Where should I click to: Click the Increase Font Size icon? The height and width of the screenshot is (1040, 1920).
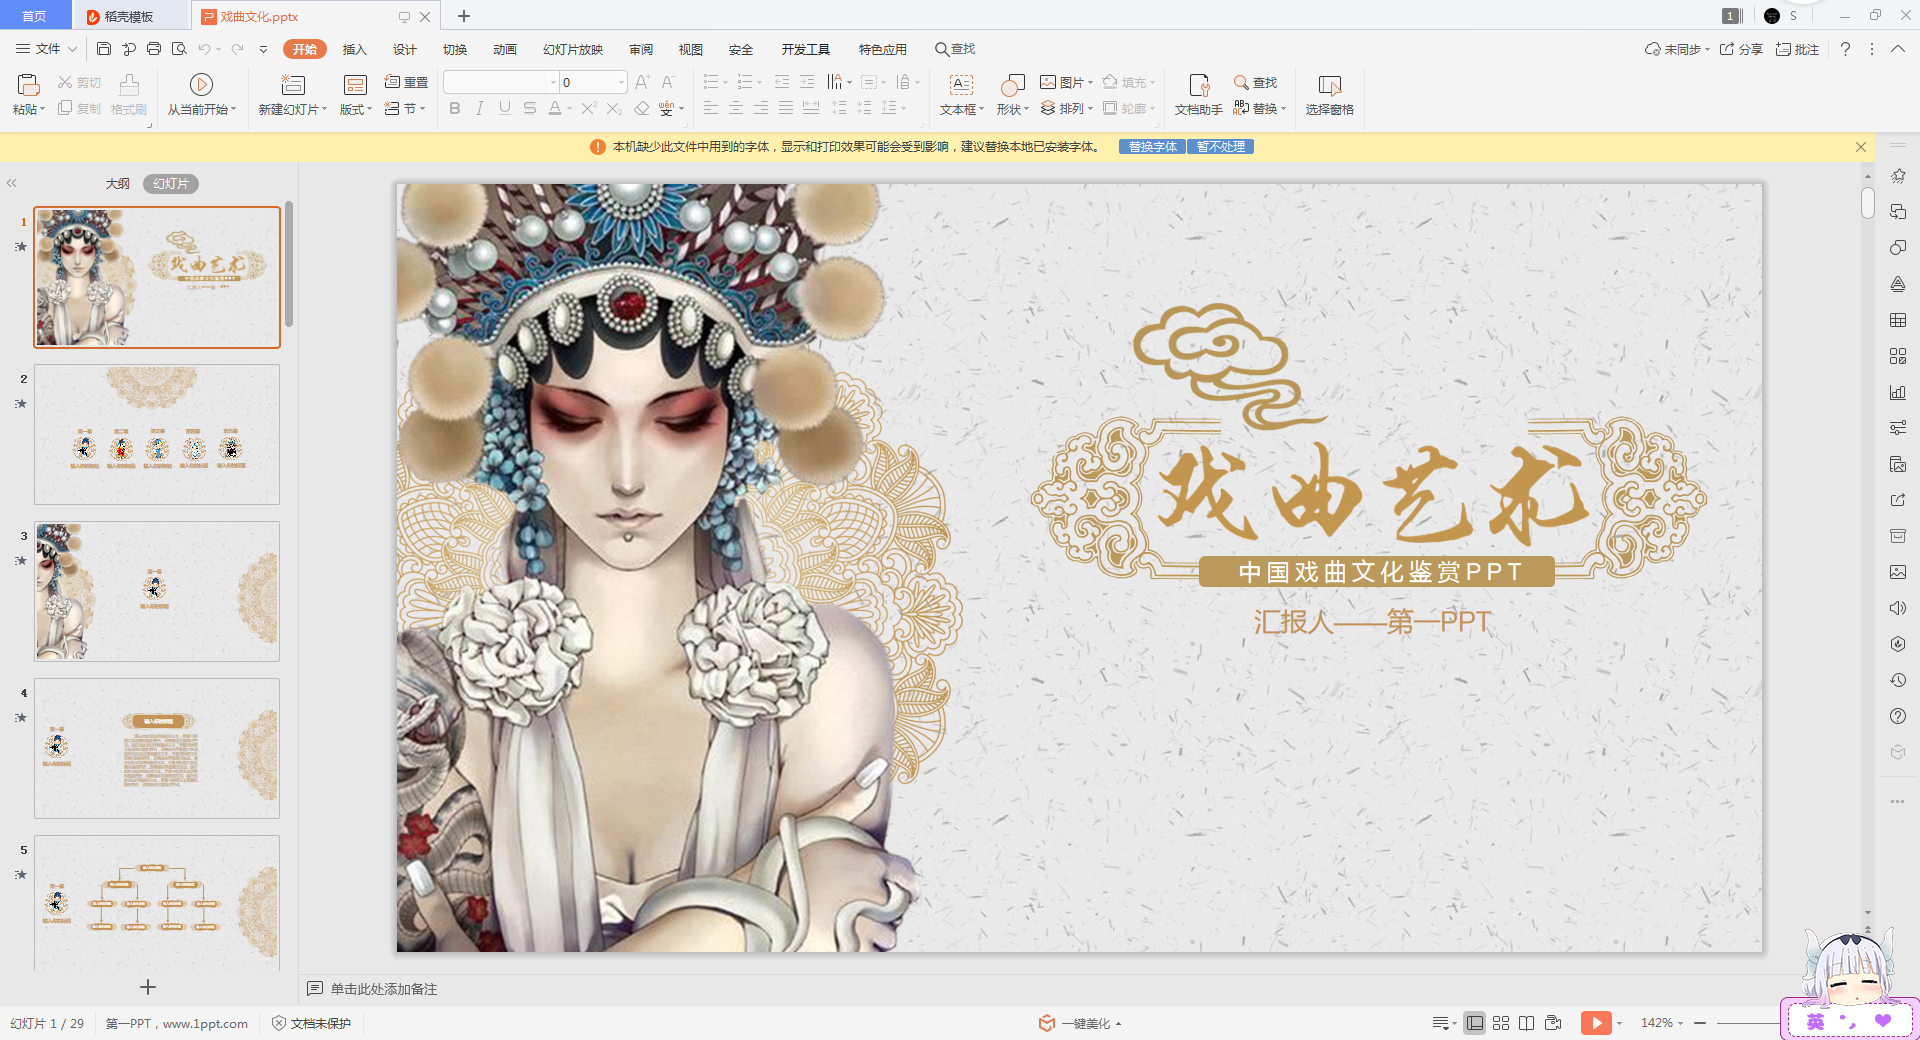coord(642,82)
